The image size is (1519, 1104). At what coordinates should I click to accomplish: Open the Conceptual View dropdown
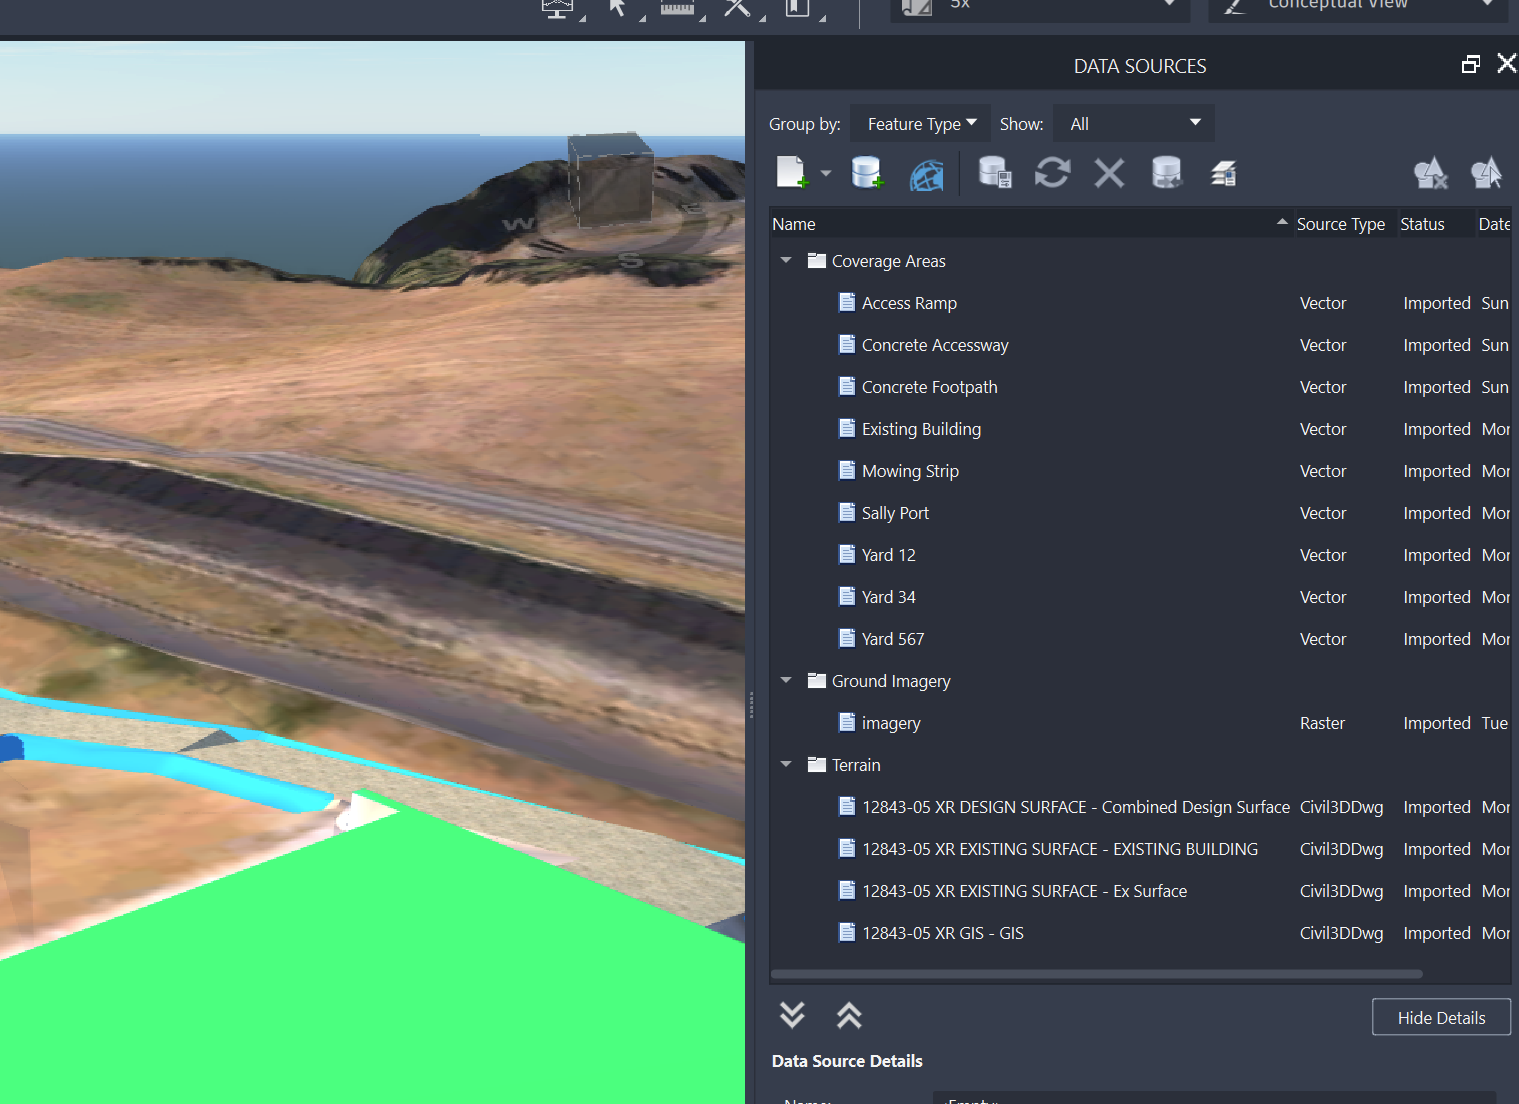click(x=1360, y=8)
